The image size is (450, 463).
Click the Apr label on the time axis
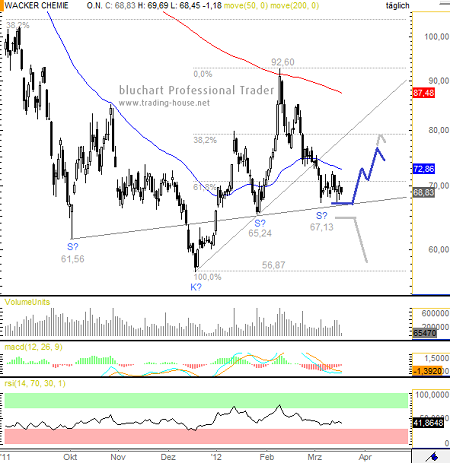coord(365,457)
